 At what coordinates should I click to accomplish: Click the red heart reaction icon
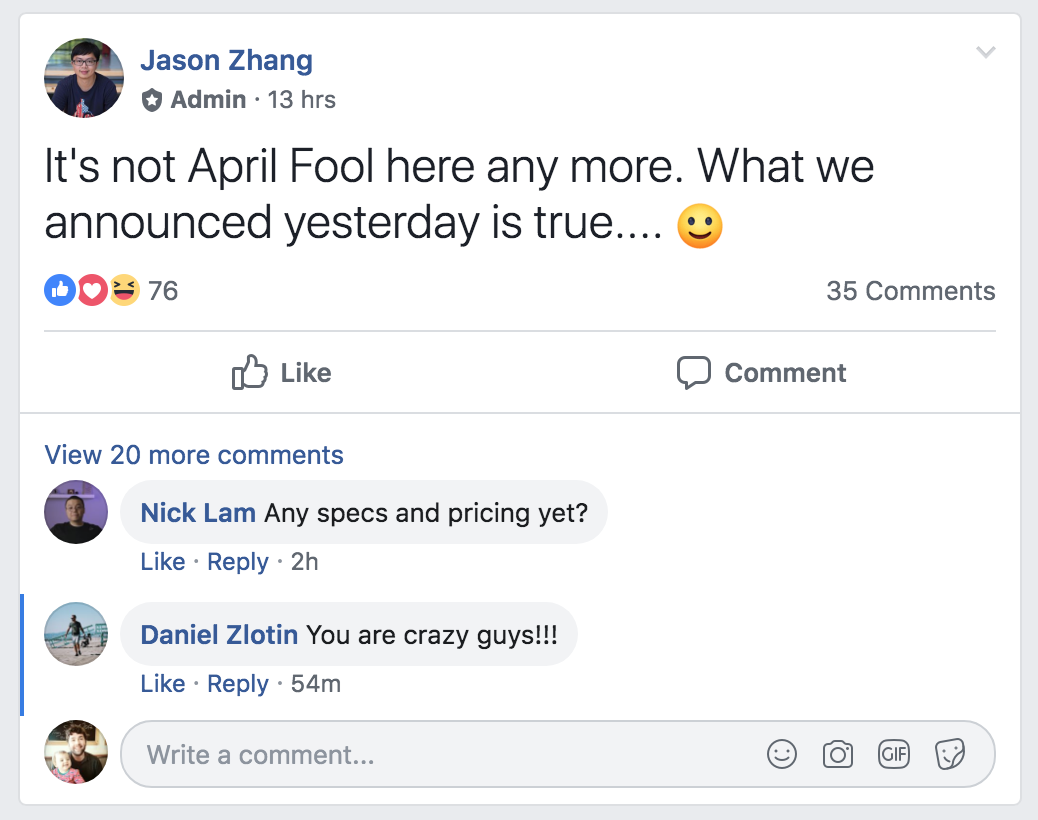tap(93, 290)
